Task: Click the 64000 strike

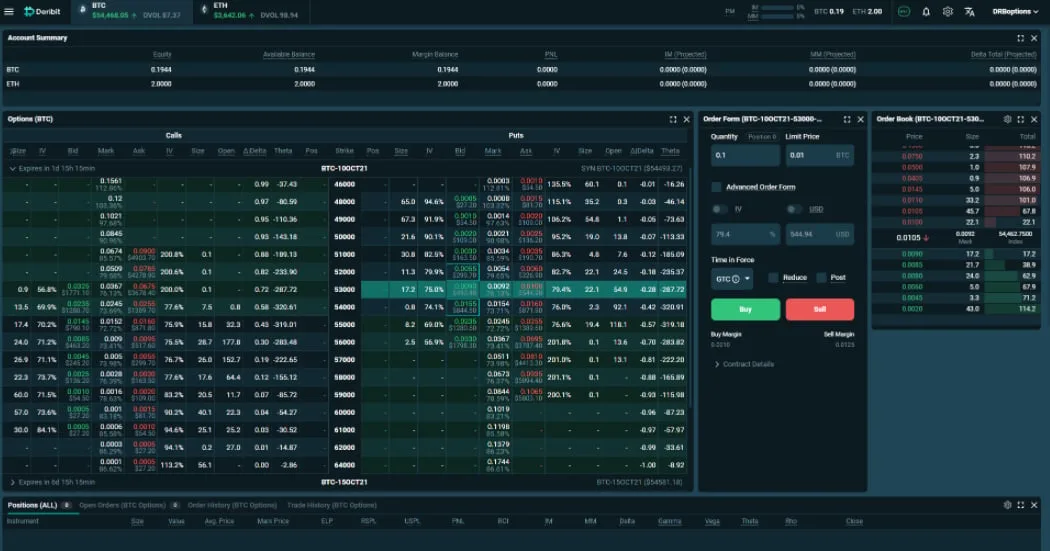Action: 344,465
